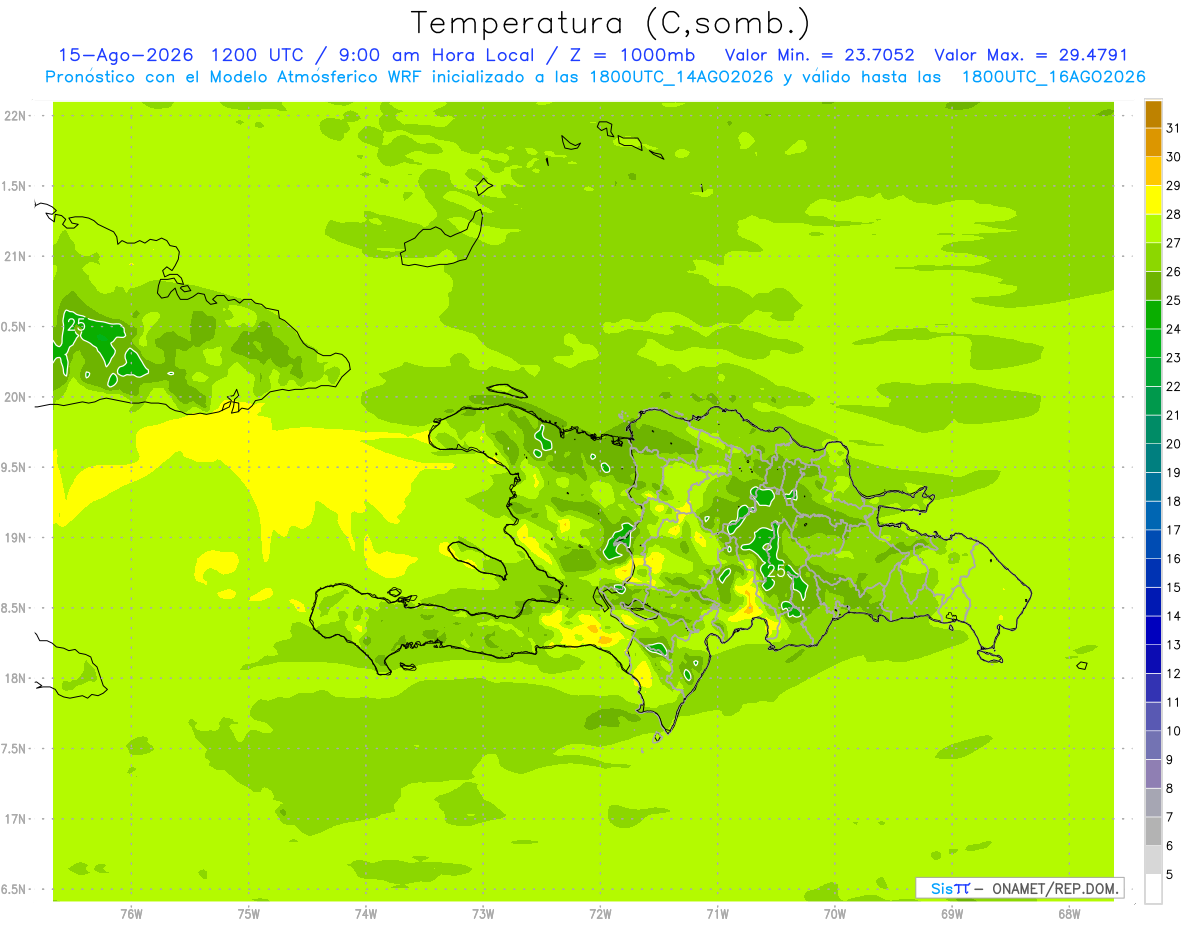Click the legend value 21

click(x=1174, y=414)
